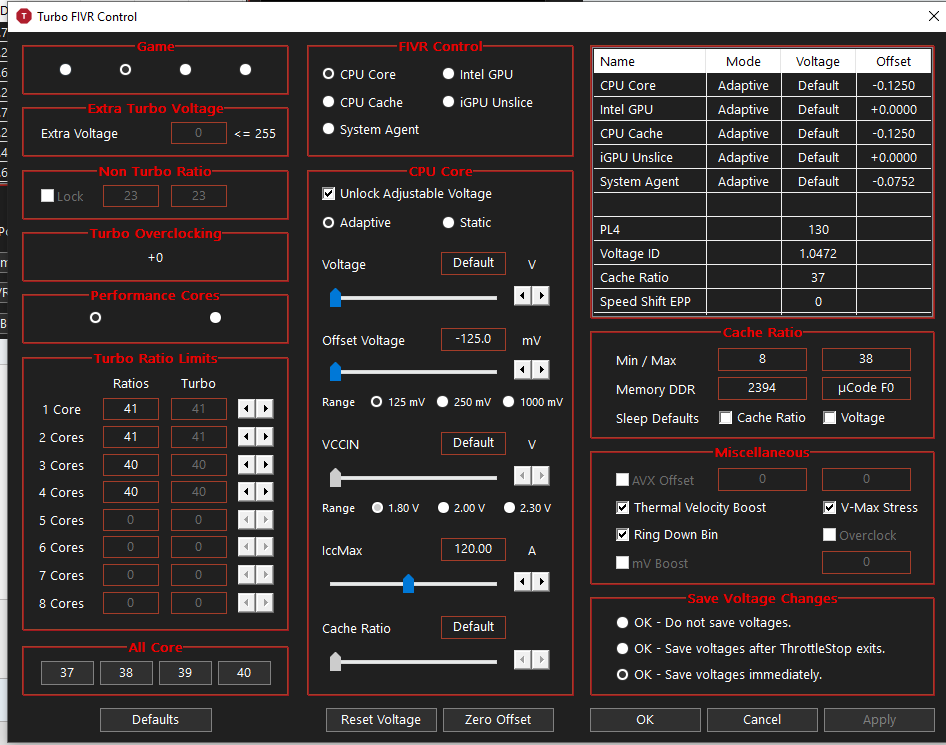Click the 1 Core Ratios field
946x745 pixels.
(131, 409)
